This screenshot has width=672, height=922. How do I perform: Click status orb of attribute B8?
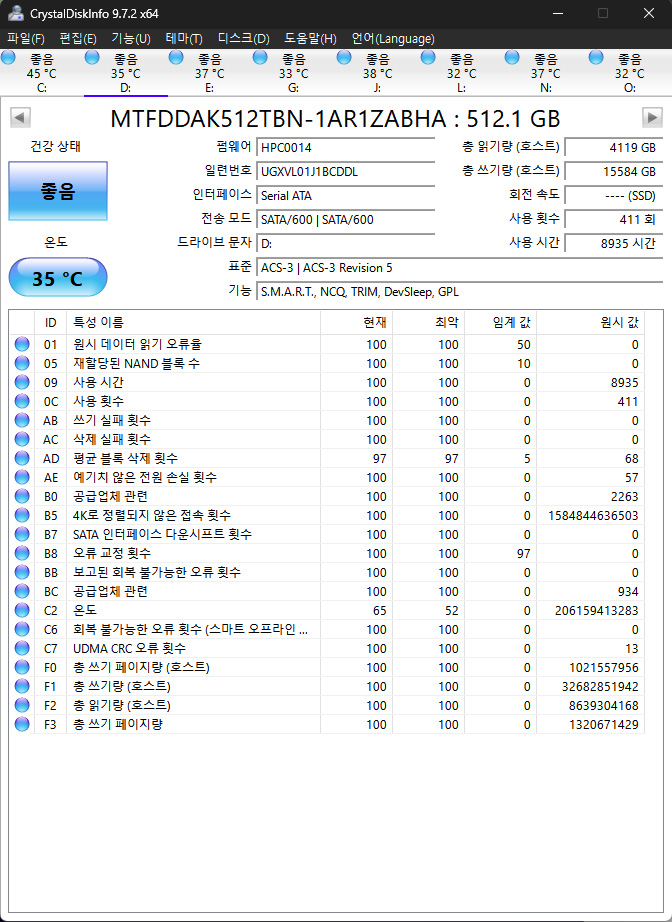point(22,553)
